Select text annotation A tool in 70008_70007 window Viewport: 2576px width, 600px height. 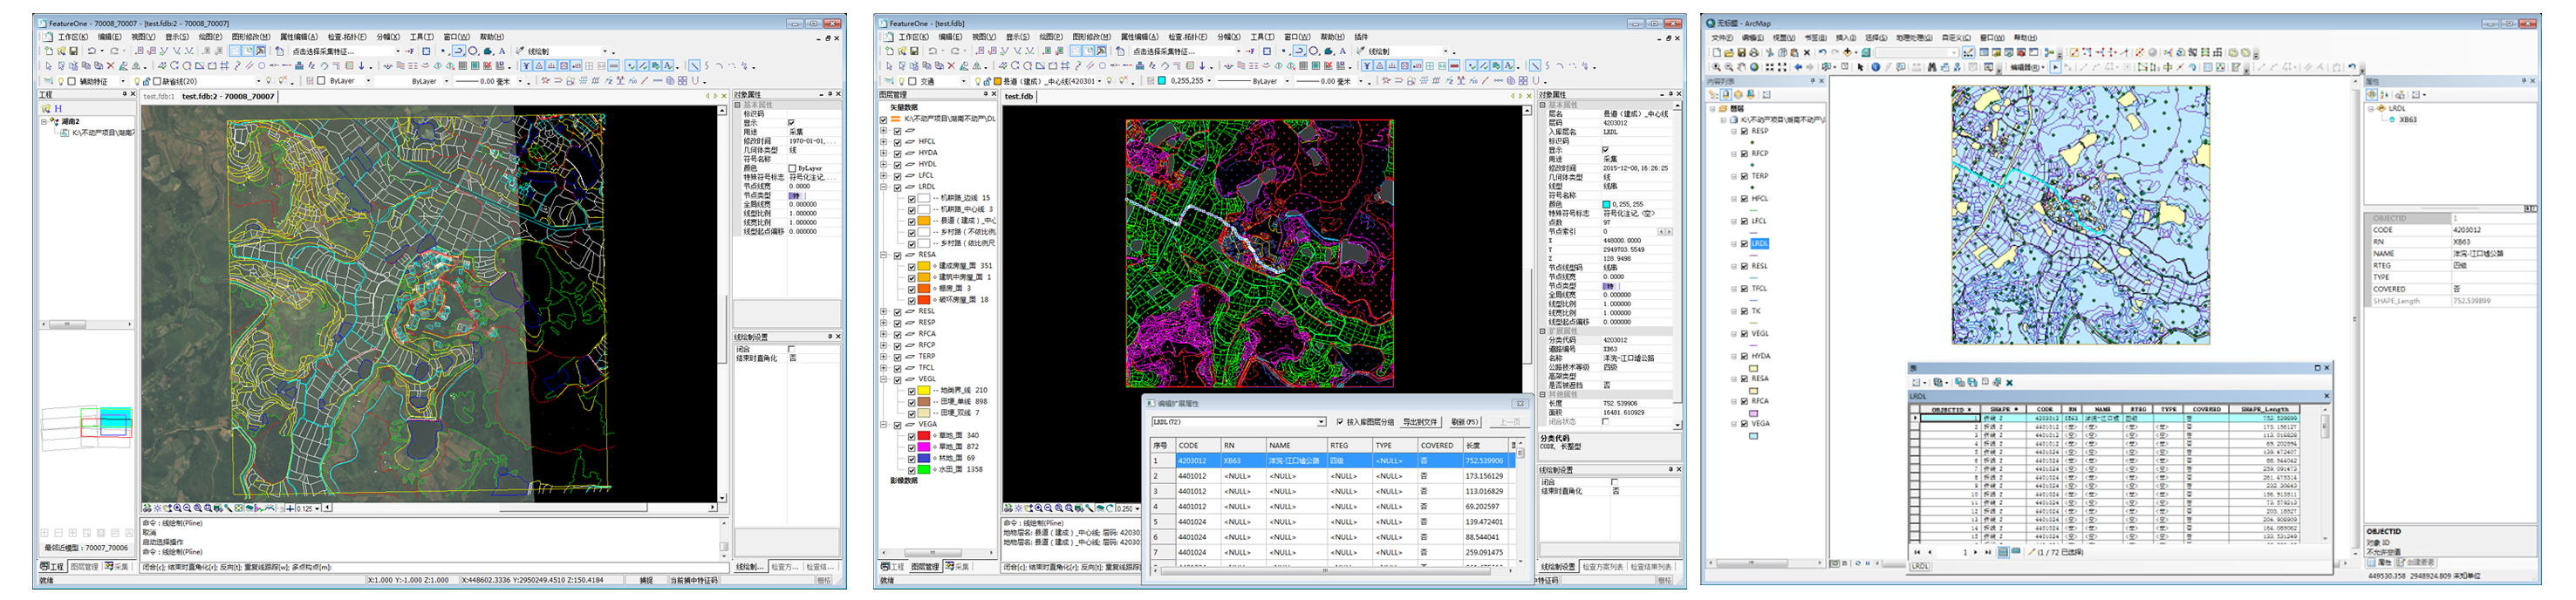[502, 51]
